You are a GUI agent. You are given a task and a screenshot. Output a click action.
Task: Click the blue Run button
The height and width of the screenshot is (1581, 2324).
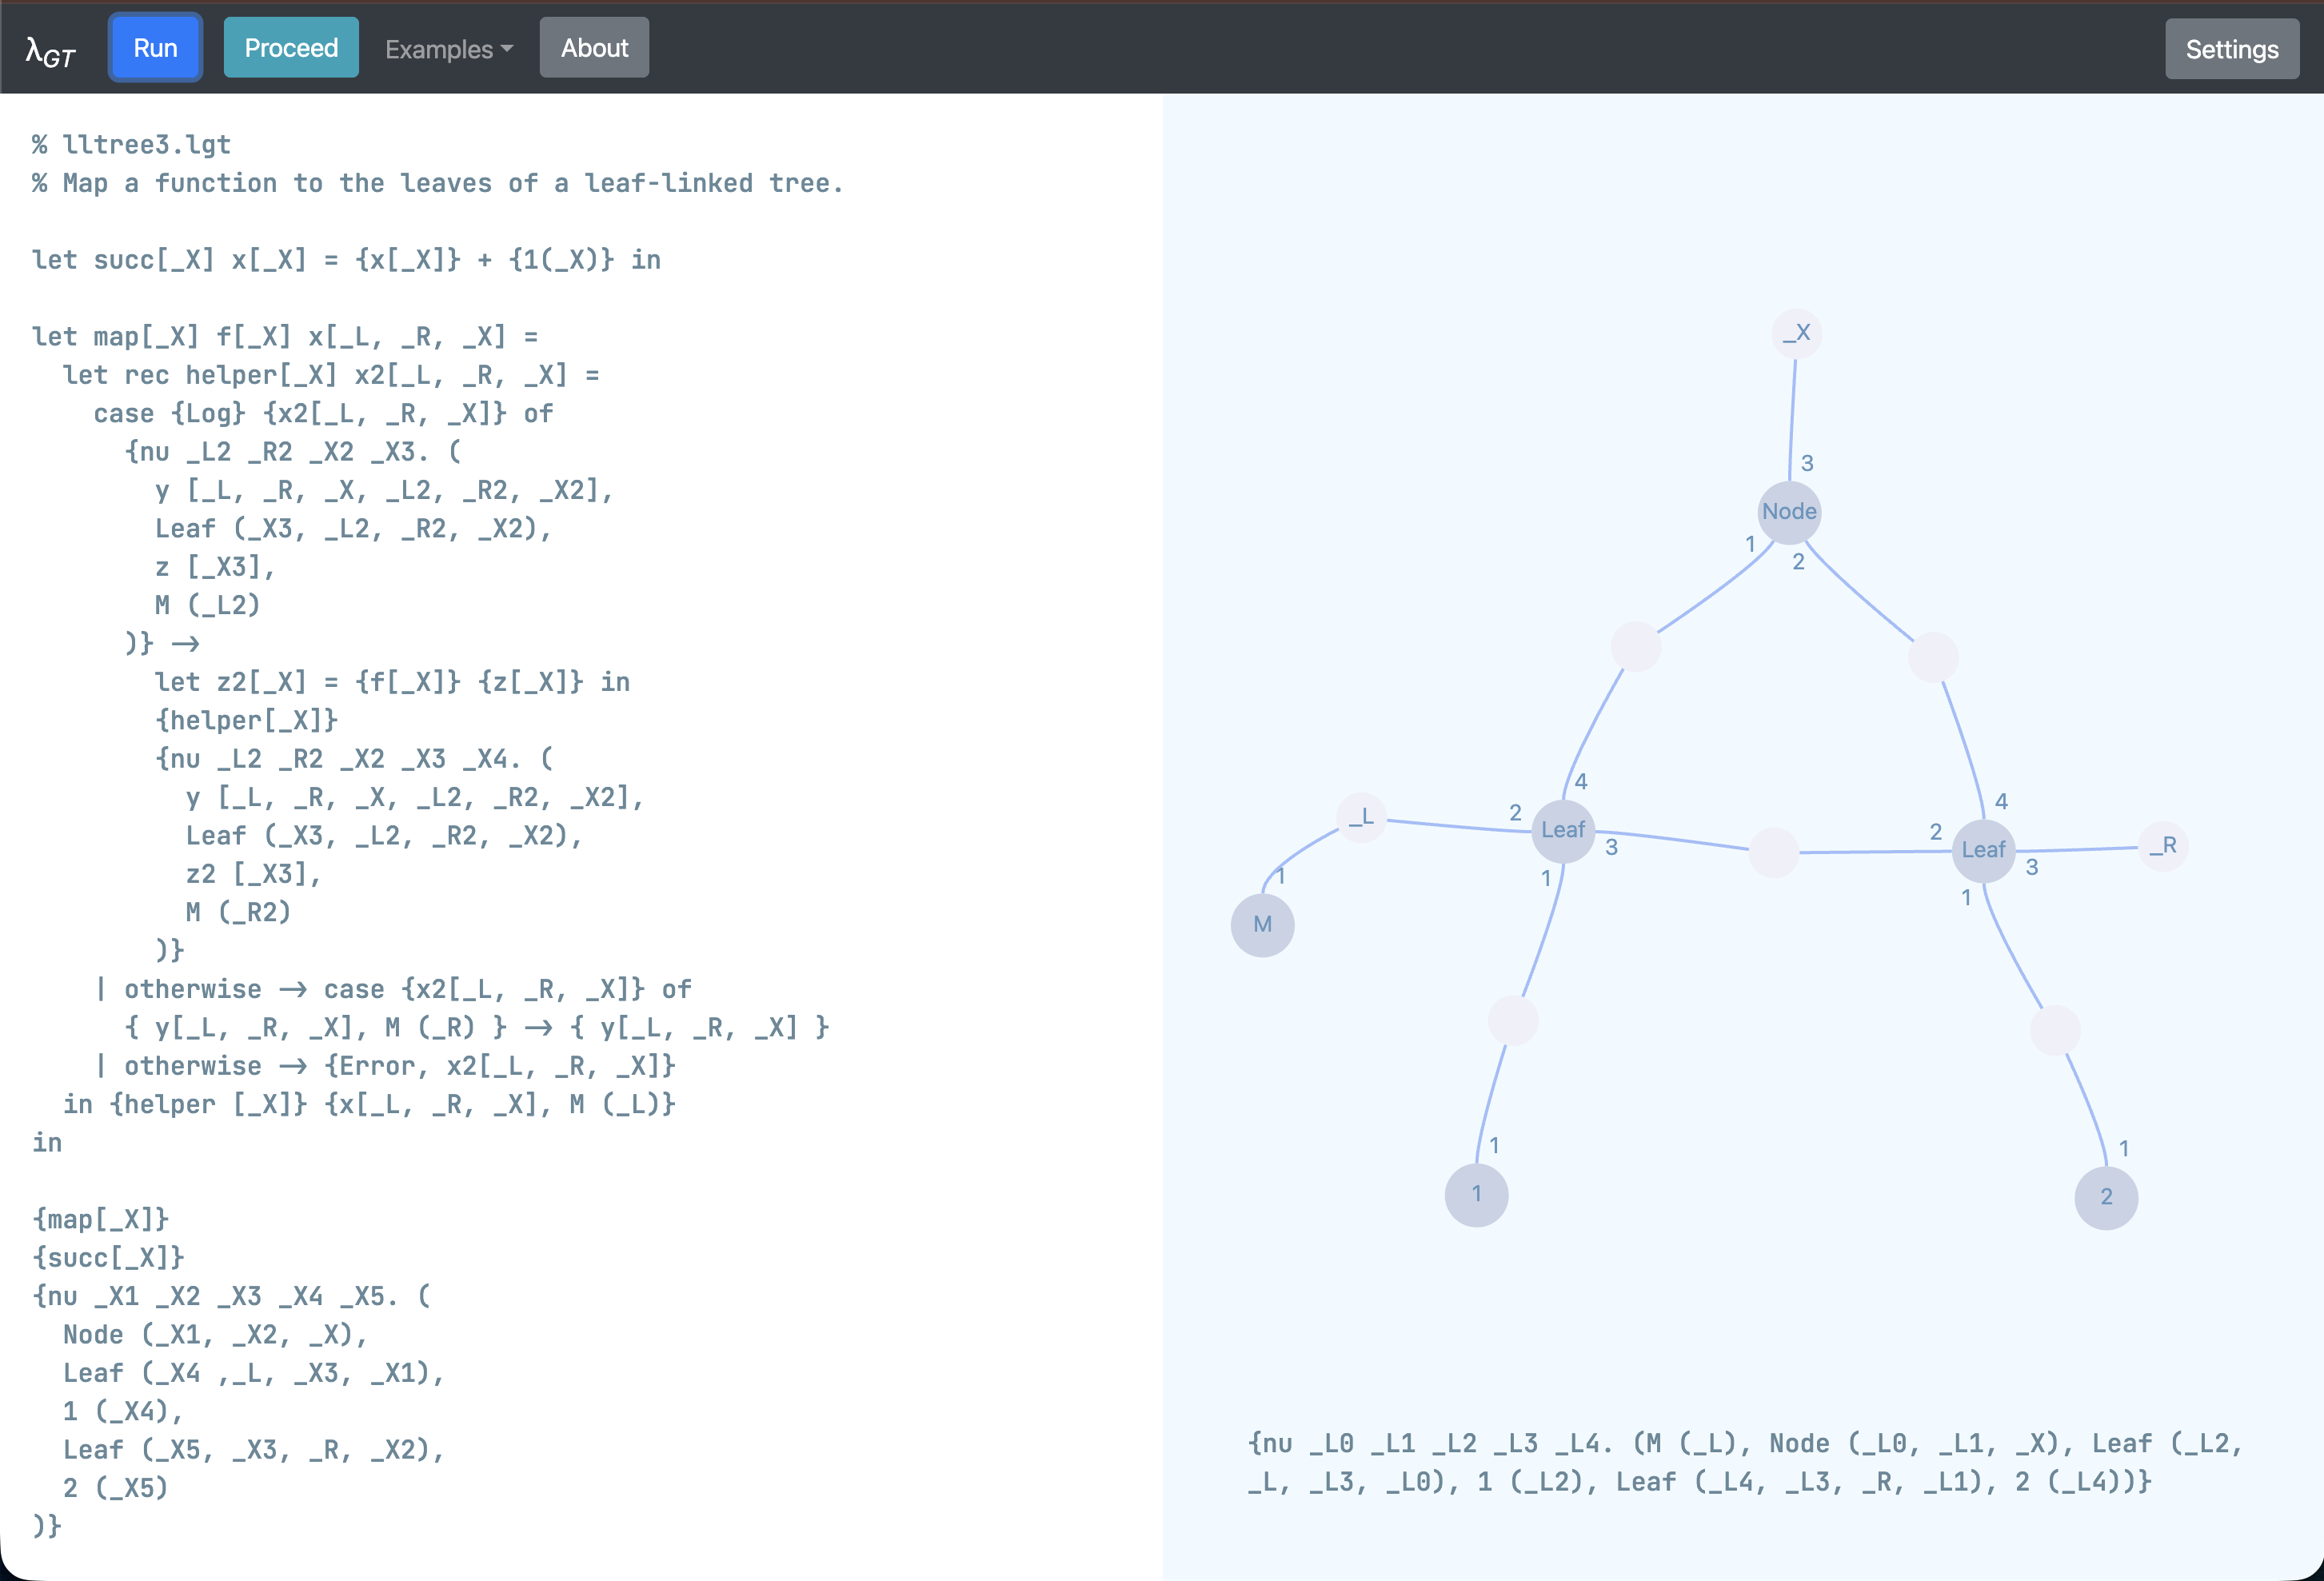(155, 48)
